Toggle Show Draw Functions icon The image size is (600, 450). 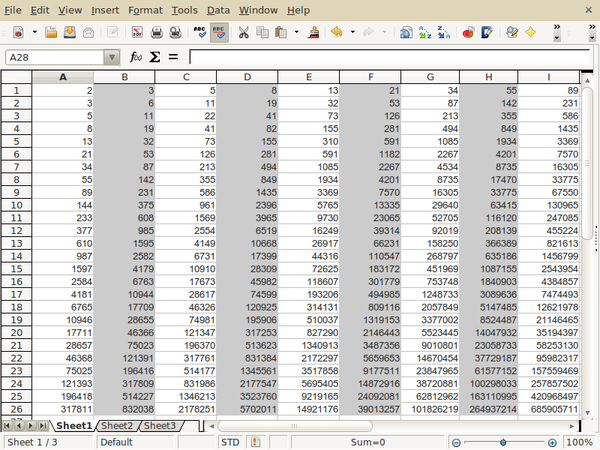pos(487,33)
